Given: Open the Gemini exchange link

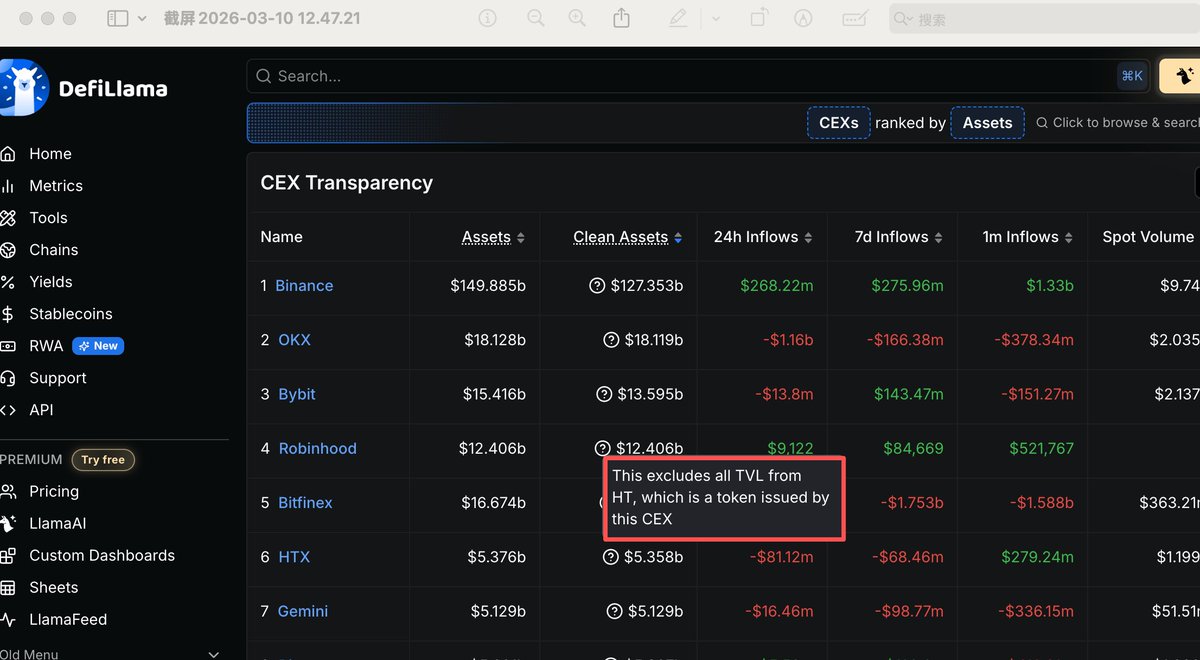Looking at the screenshot, I should tap(302, 611).
